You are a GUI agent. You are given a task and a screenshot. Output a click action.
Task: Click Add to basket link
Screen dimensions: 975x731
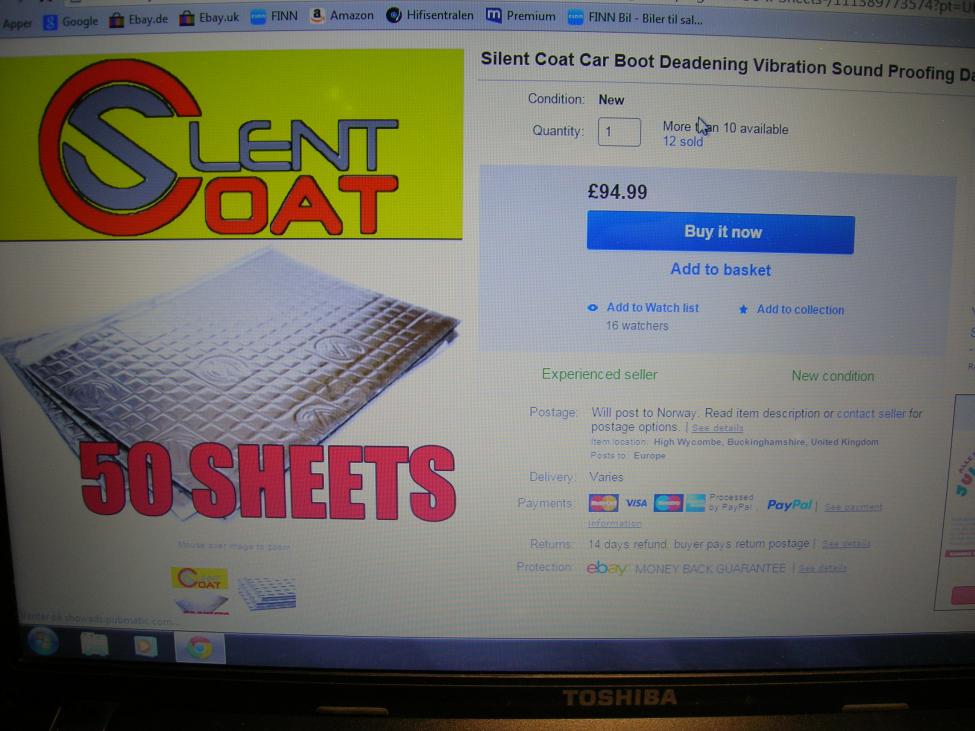coord(721,270)
